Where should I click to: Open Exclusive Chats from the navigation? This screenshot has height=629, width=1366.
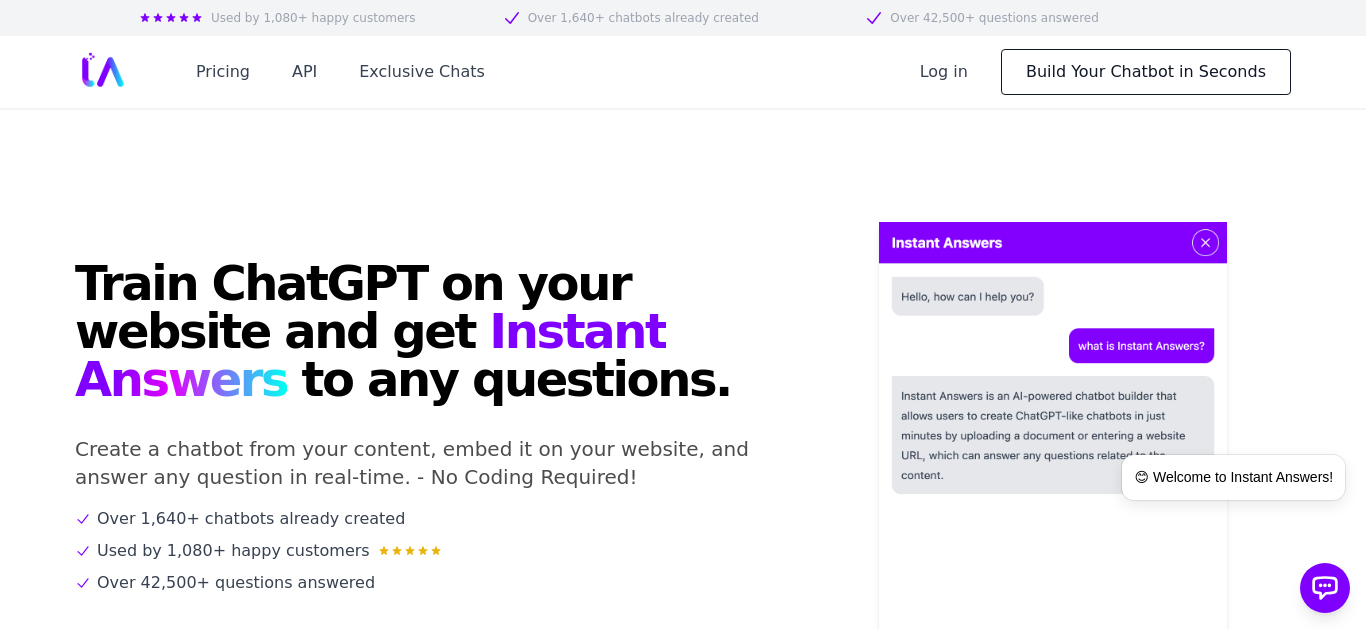point(422,72)
